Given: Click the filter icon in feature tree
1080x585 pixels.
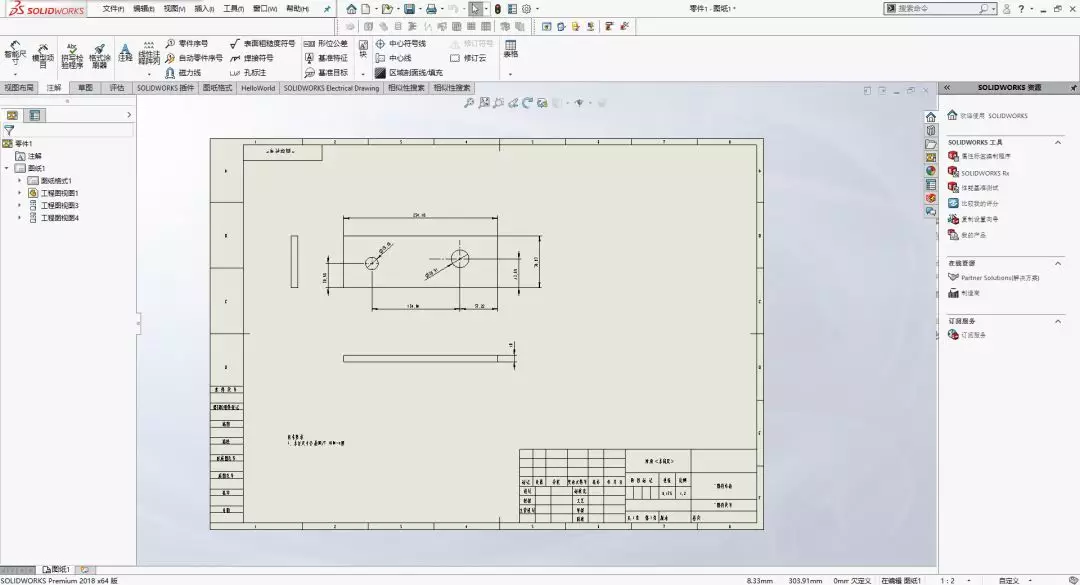Looking at the screenshot, I should [9, 130].
